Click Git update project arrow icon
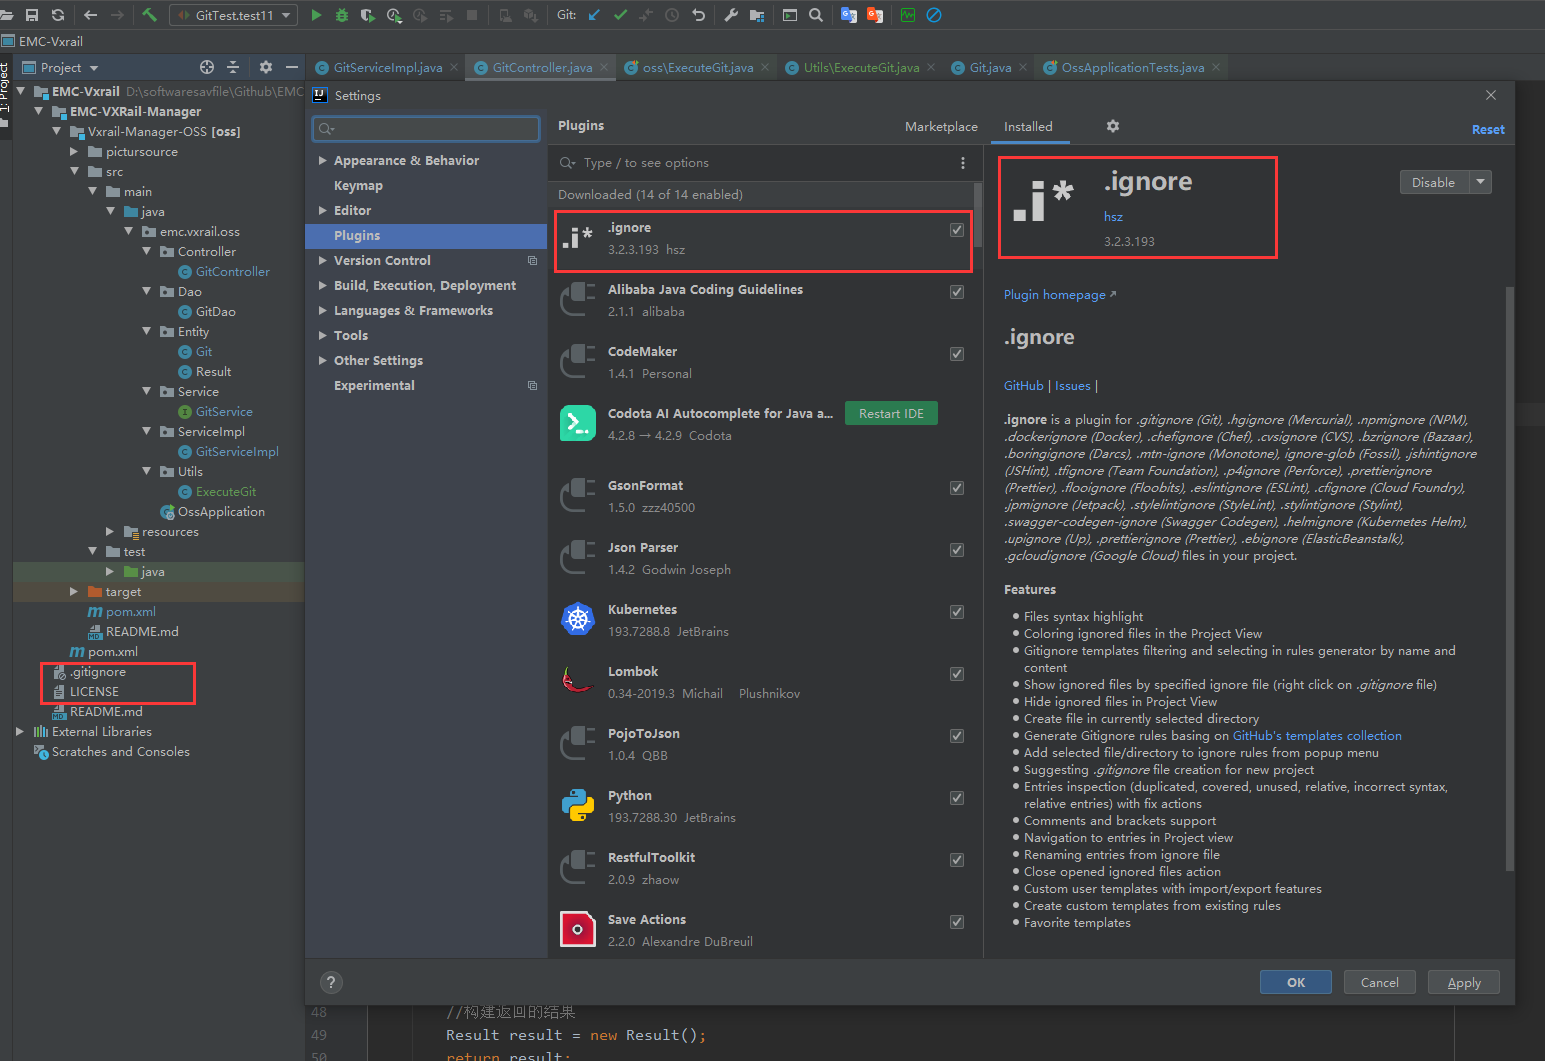The image size is (1545, 1061). pos(595,15)
